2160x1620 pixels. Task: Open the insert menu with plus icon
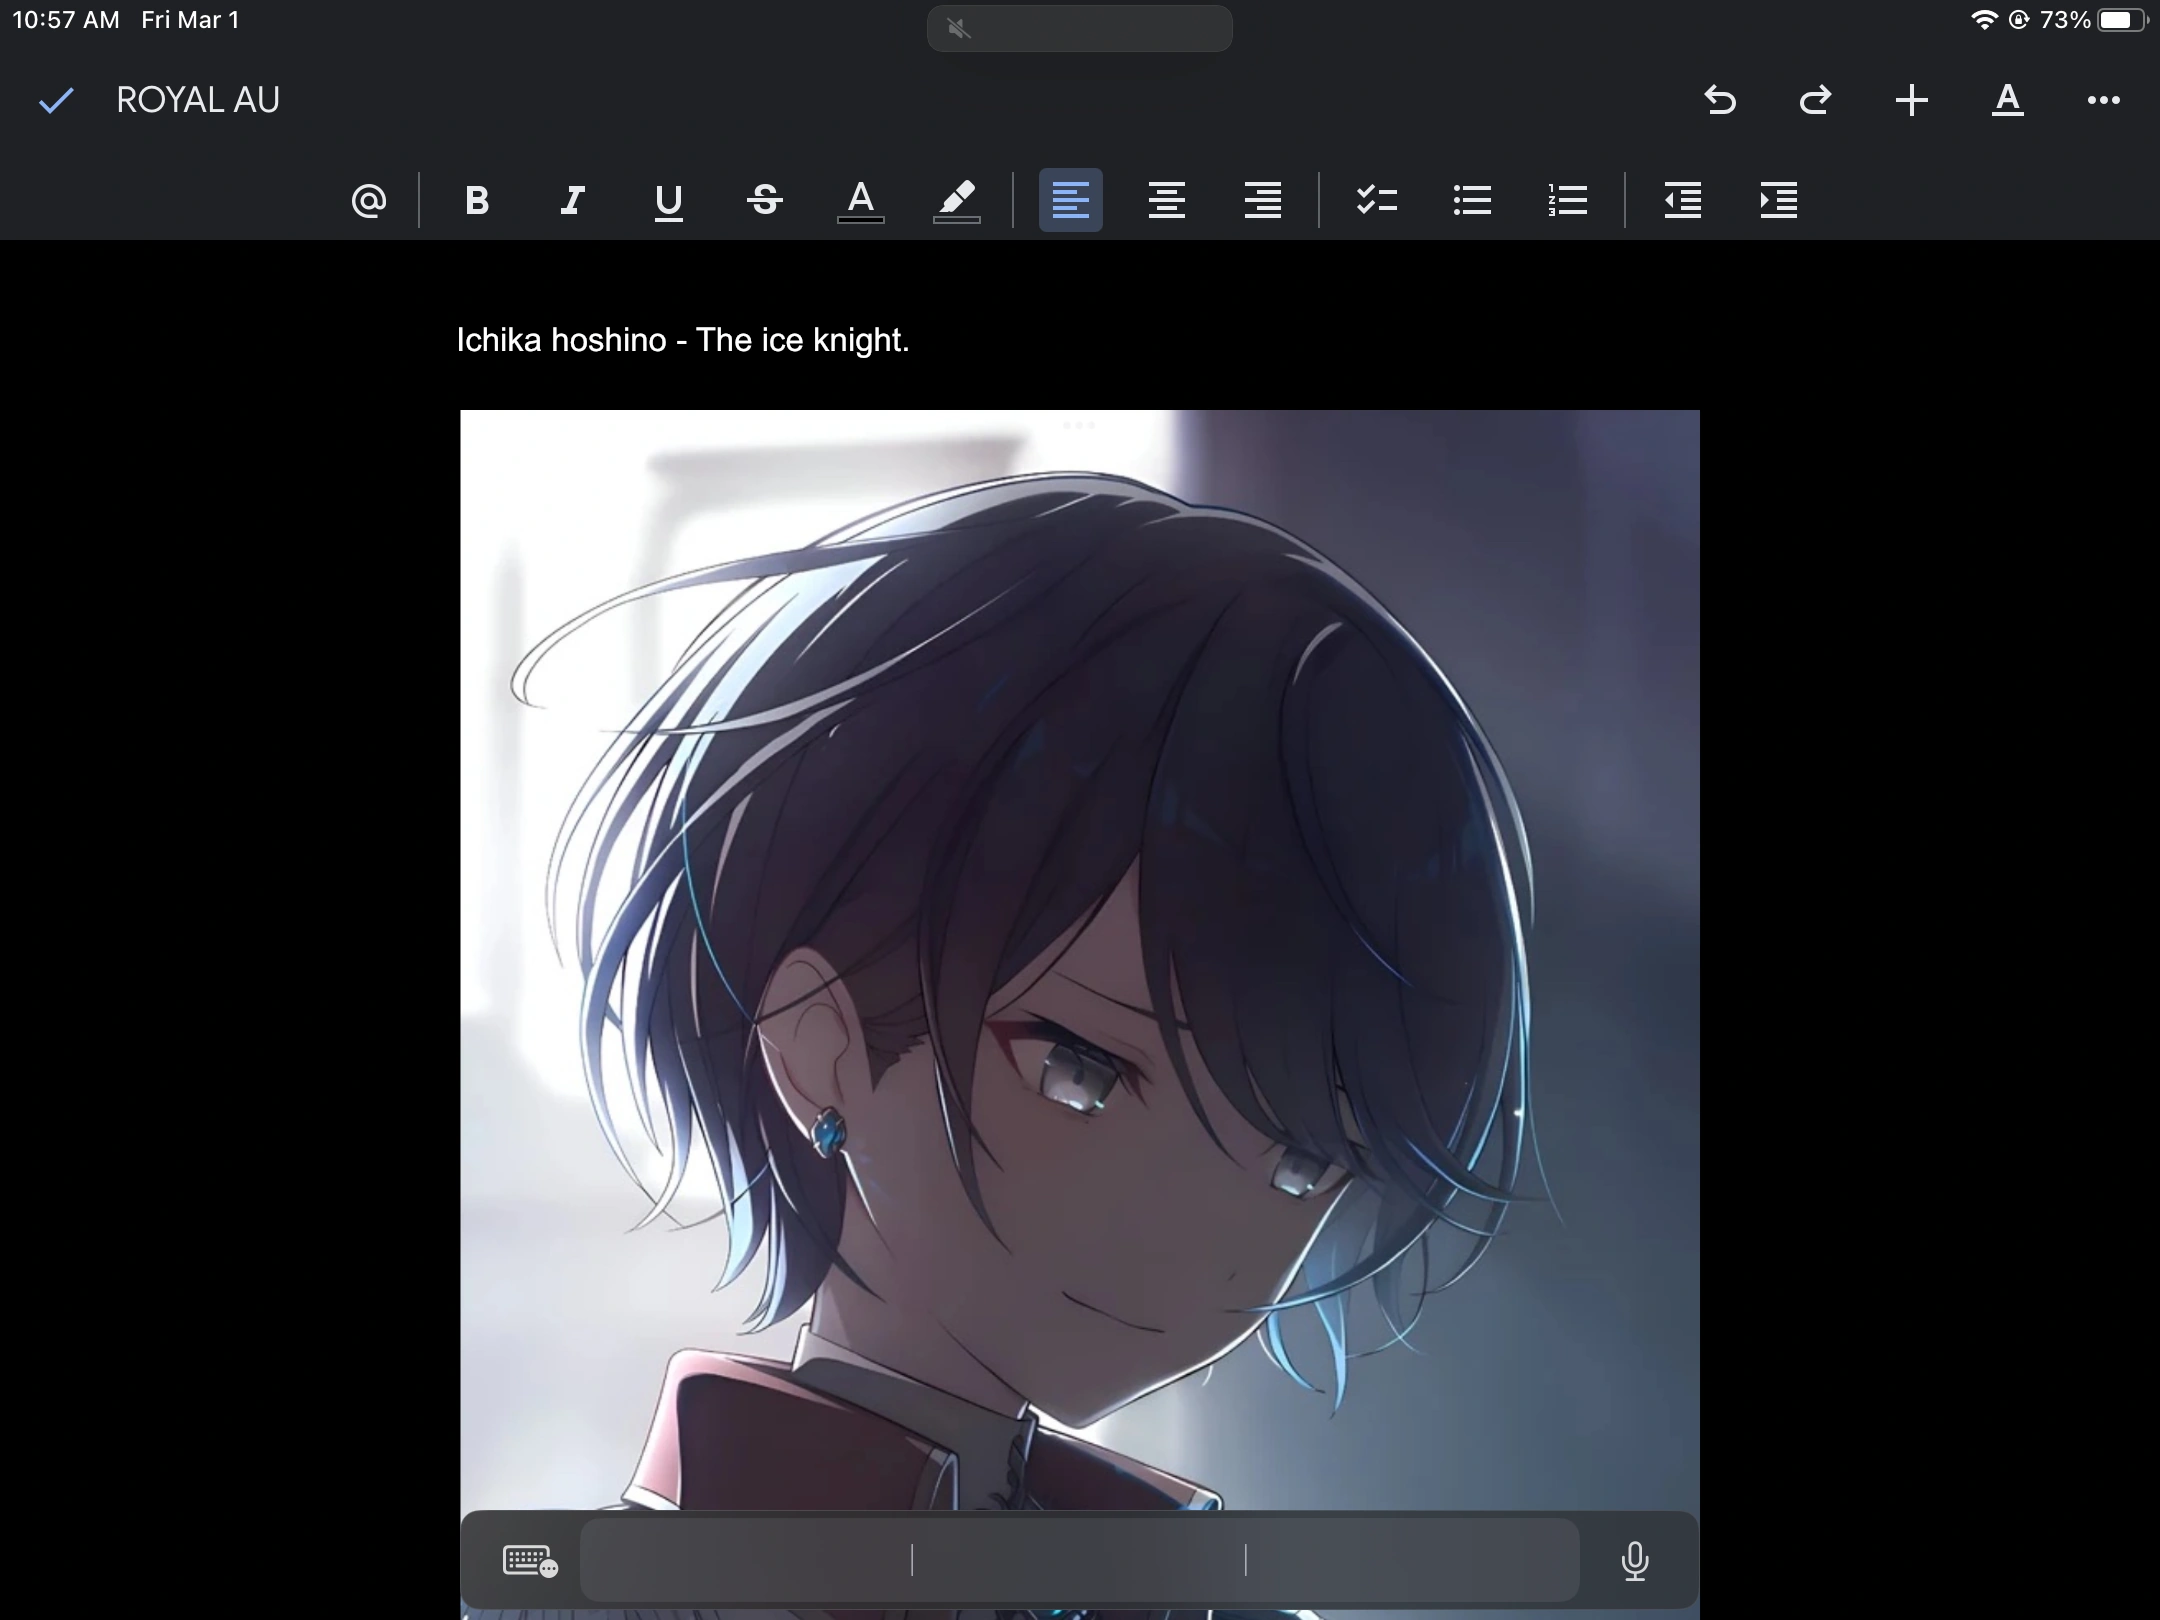pyautogui.click(x=1911, y=100)
